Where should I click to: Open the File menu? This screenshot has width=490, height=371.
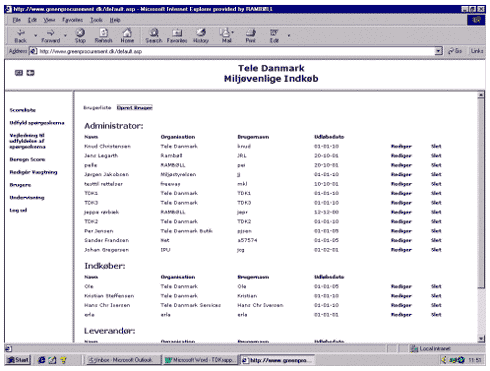[x=16, y=20]
